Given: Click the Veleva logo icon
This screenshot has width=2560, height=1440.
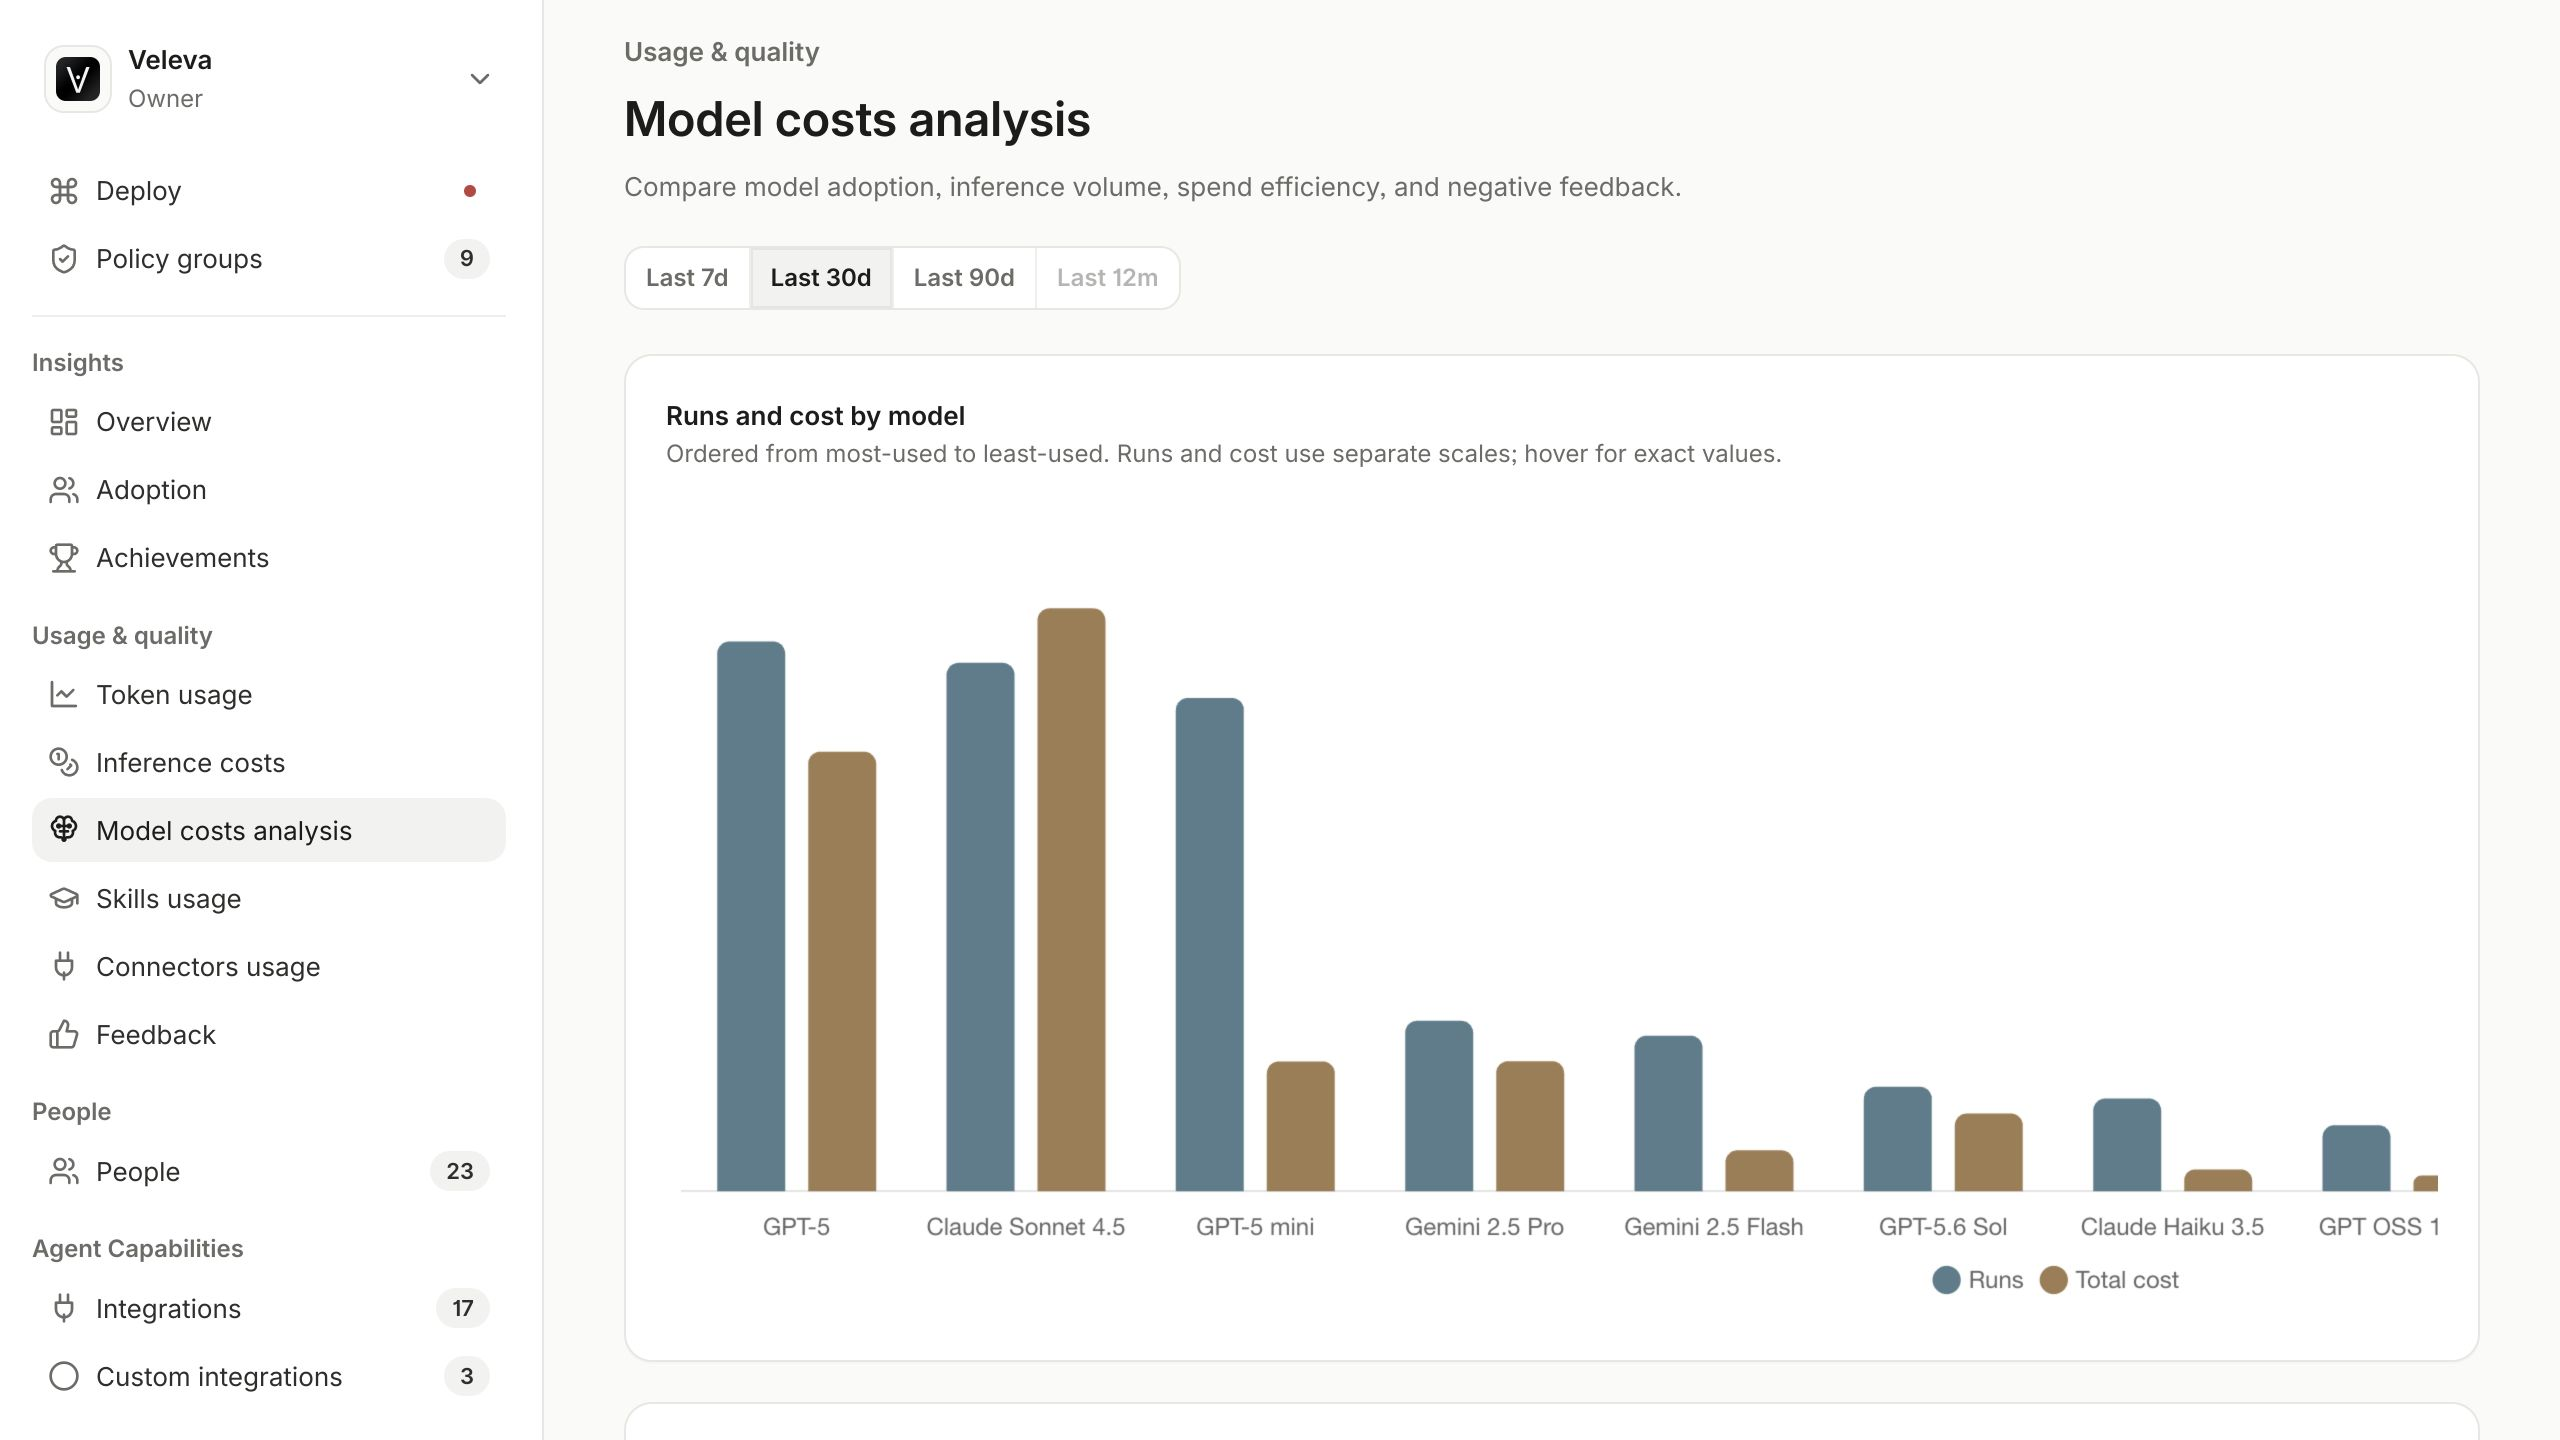Looking at the screenshot, I should click(x=78, y=79).
